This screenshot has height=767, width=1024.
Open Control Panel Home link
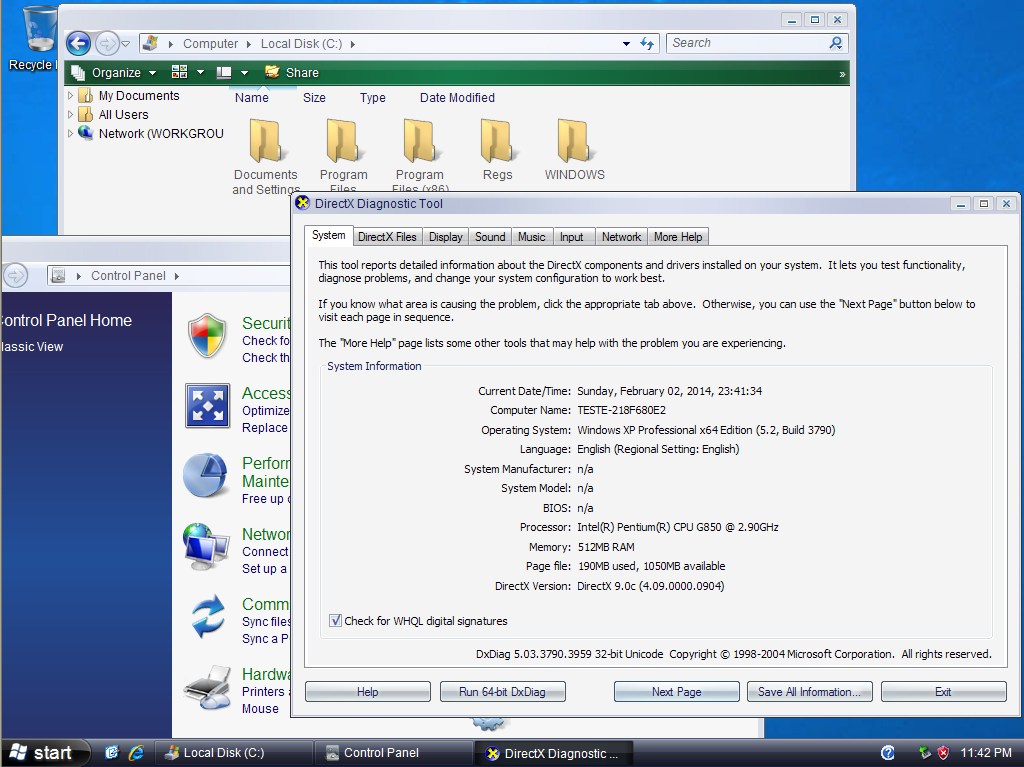65,320
